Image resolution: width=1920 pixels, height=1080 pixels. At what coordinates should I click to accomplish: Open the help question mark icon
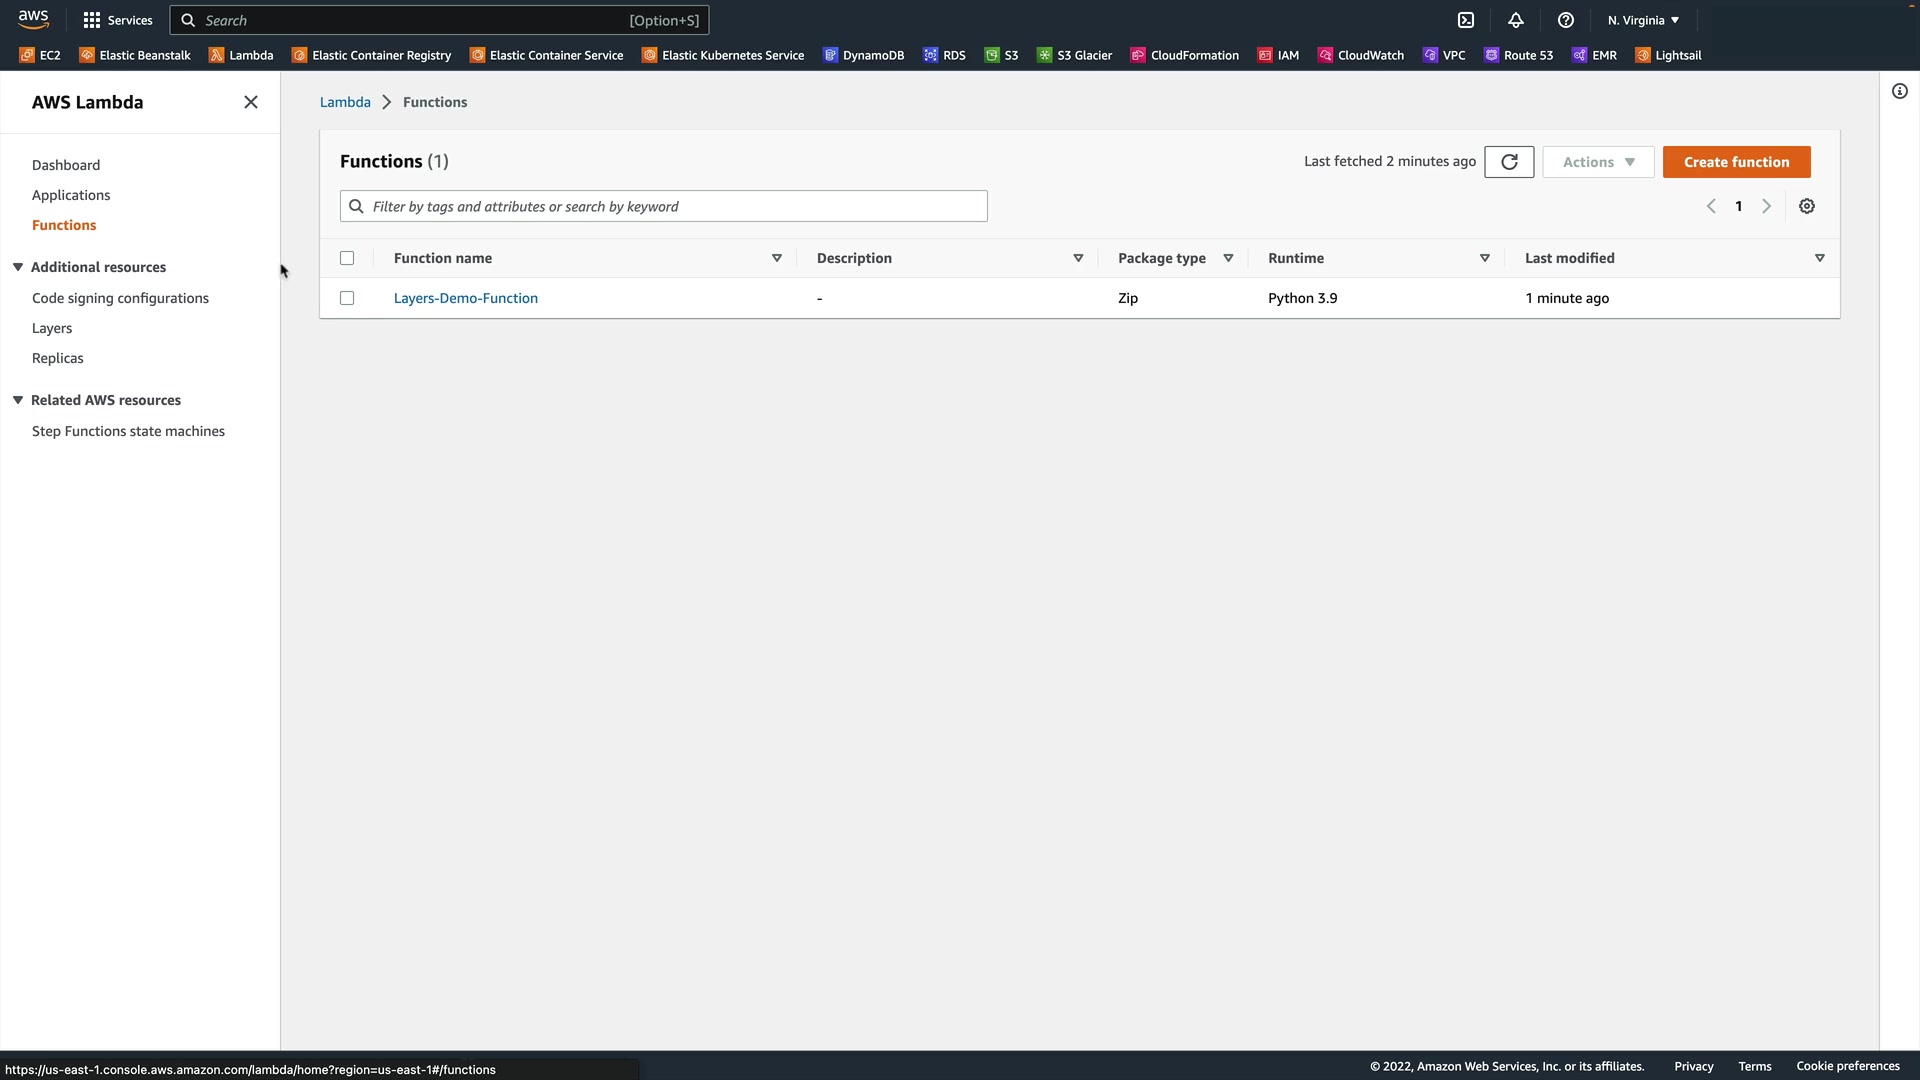[1566, 20]
